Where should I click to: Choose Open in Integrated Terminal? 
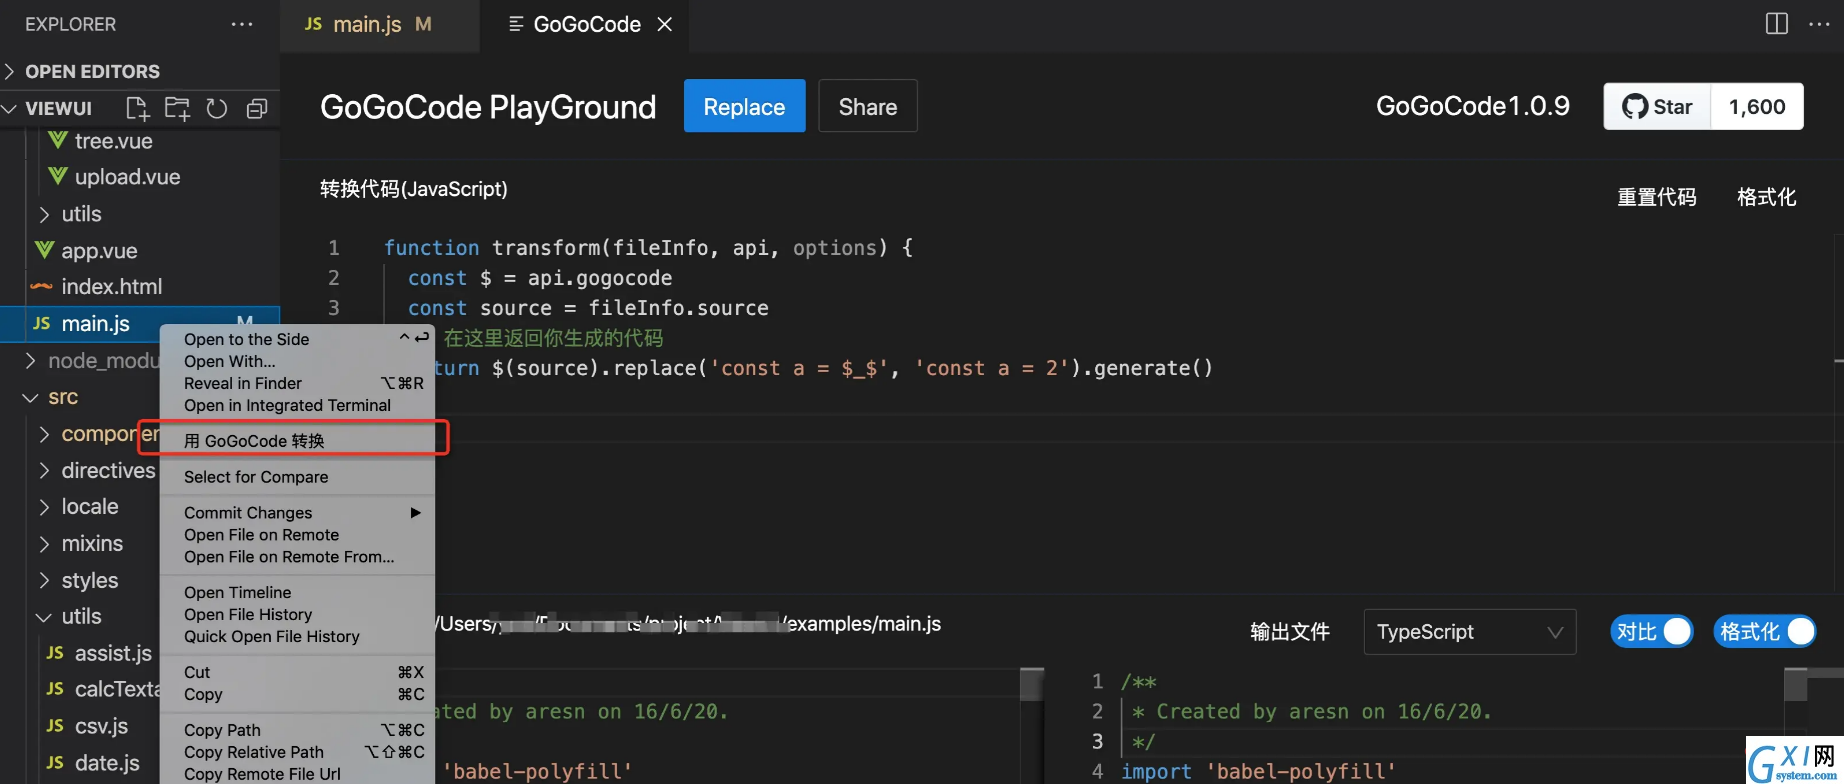click(x=297, y=405)
